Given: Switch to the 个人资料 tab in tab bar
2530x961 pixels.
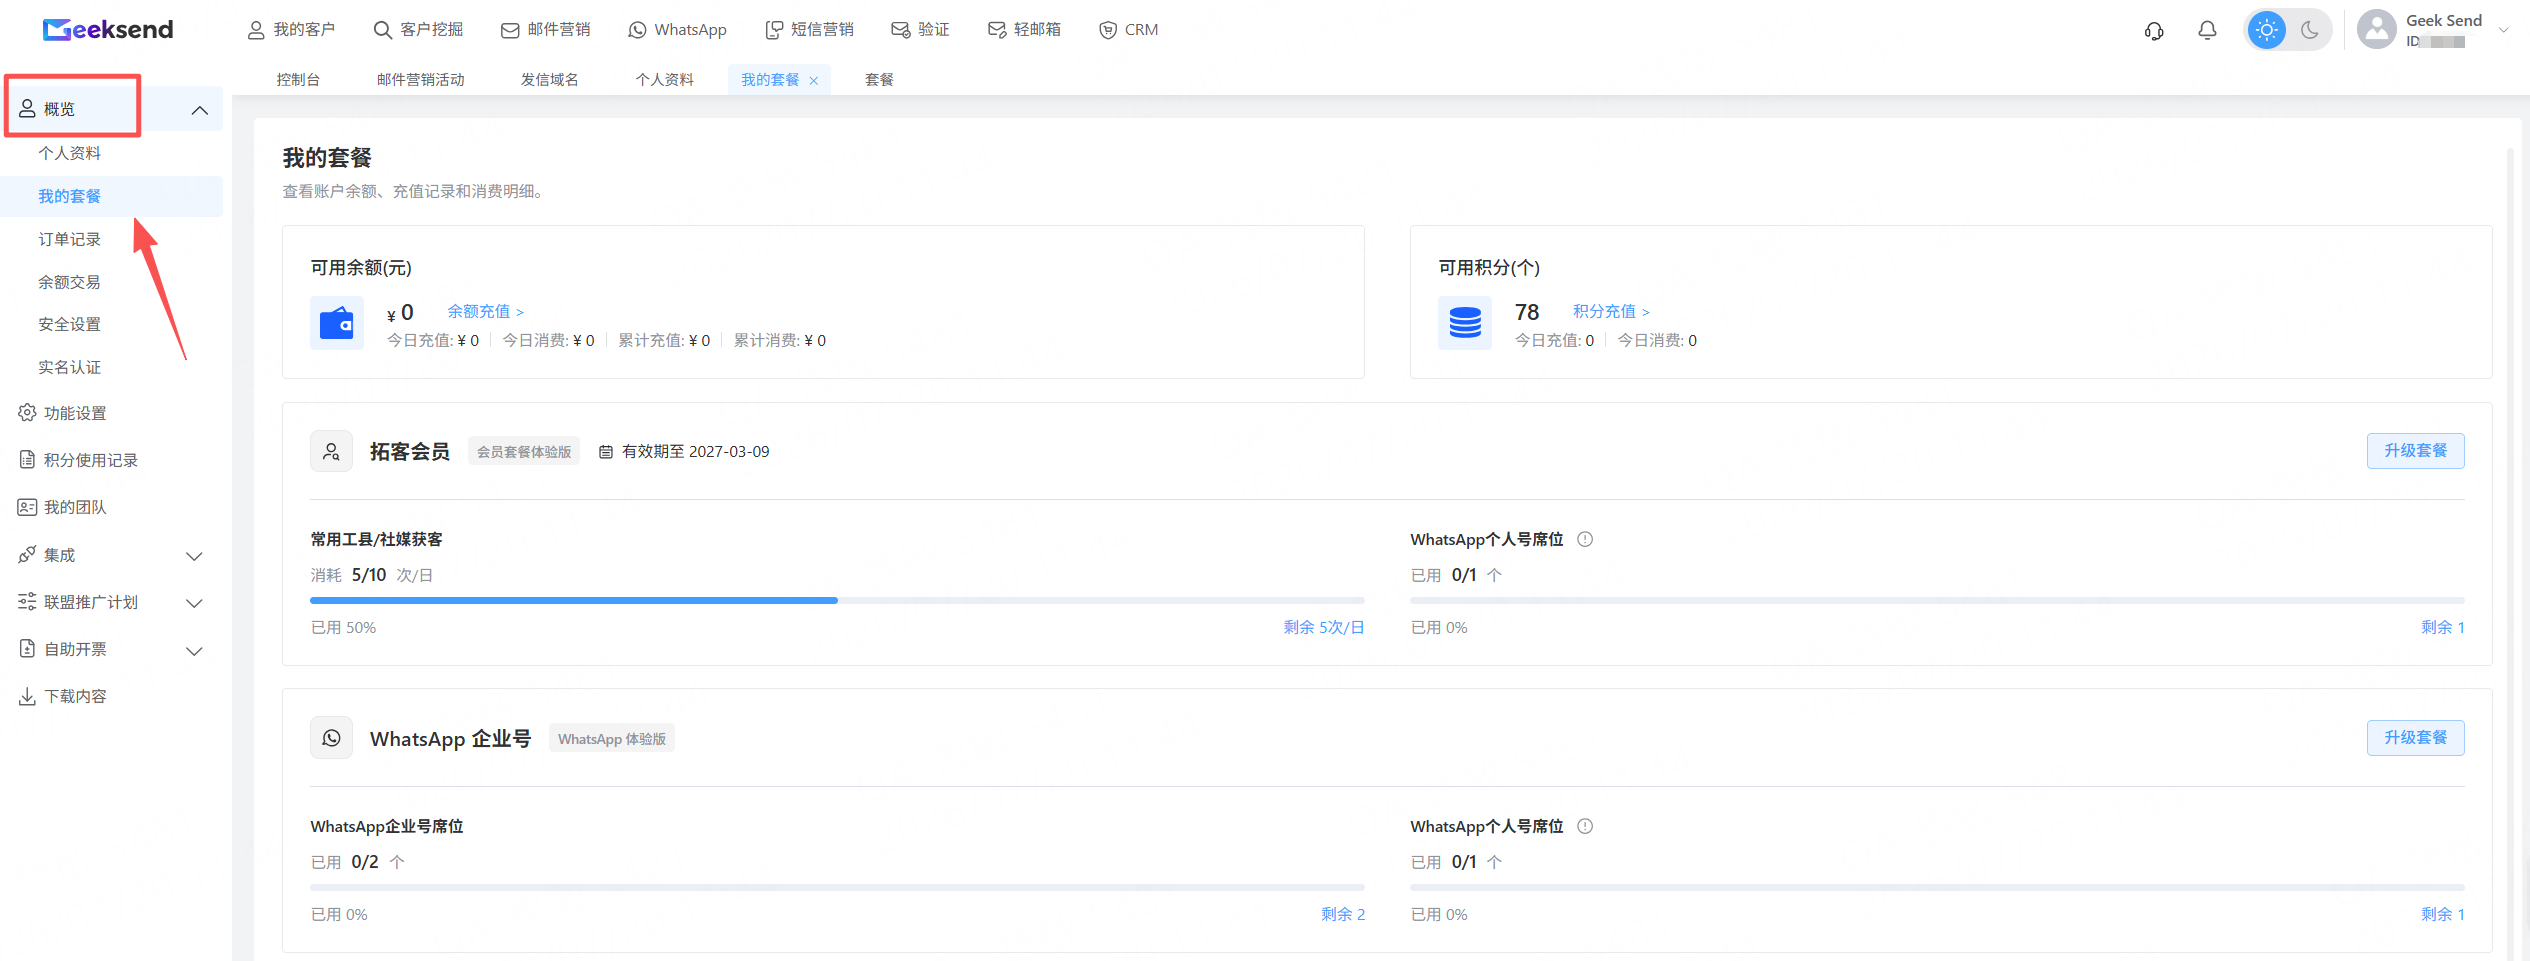Looking at the screenshot, I should pyautogui.click(x=665, y=80).
